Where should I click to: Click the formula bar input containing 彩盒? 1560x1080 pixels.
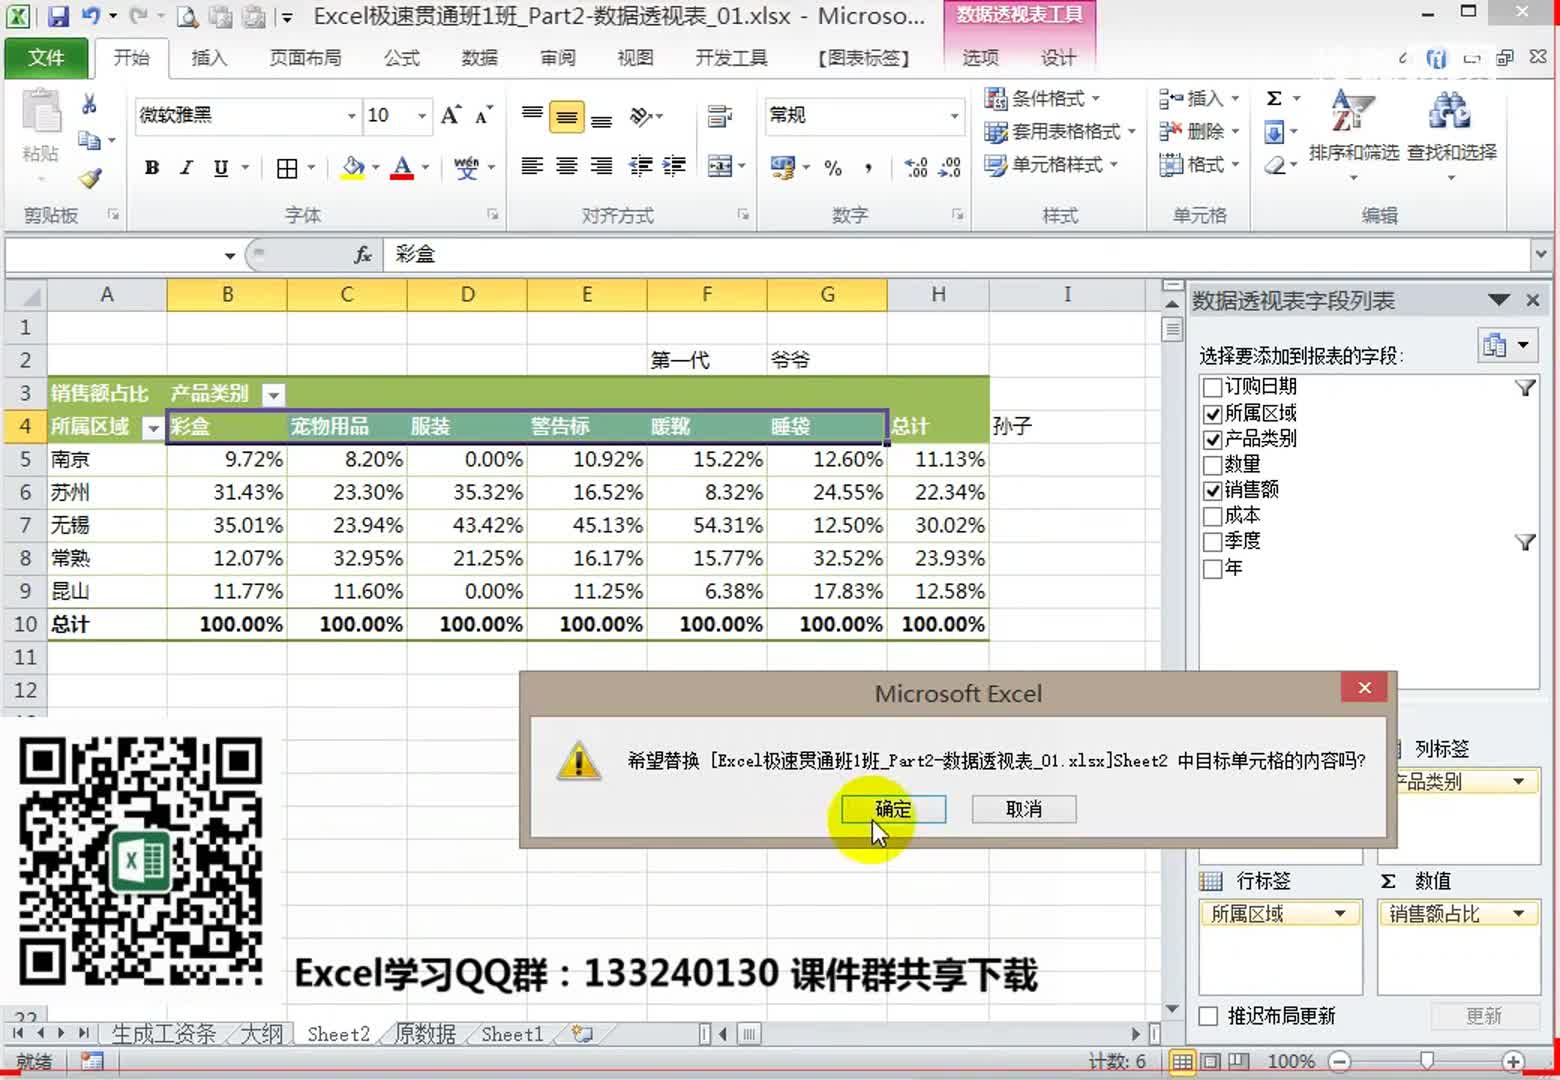955,255
